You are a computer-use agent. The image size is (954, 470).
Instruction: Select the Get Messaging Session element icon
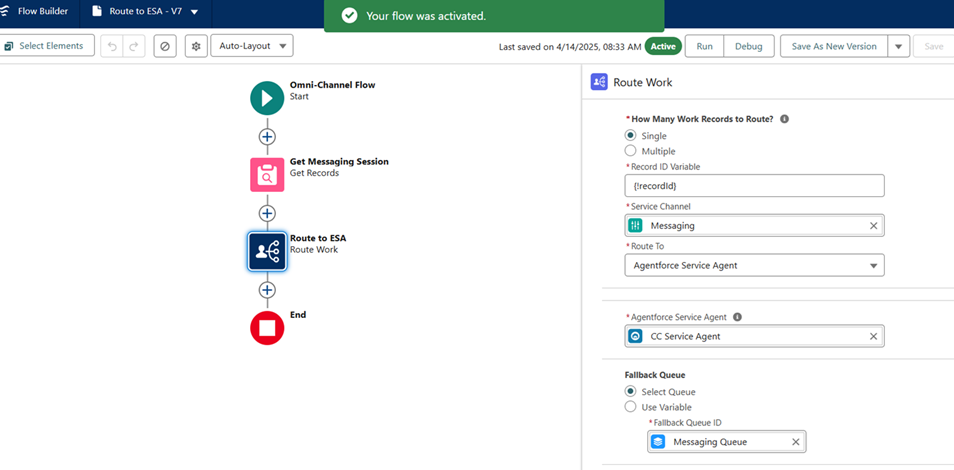267,175
